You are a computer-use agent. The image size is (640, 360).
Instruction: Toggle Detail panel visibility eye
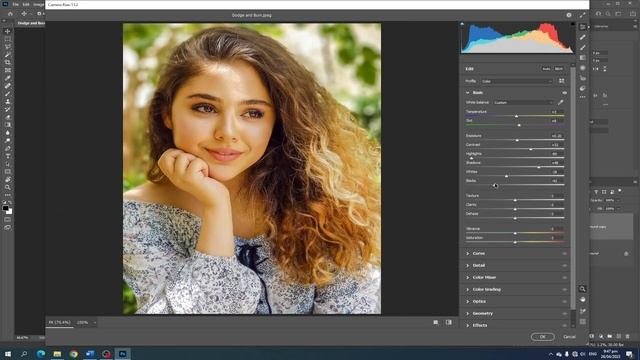pyautogui.click(x=564, y=266)
